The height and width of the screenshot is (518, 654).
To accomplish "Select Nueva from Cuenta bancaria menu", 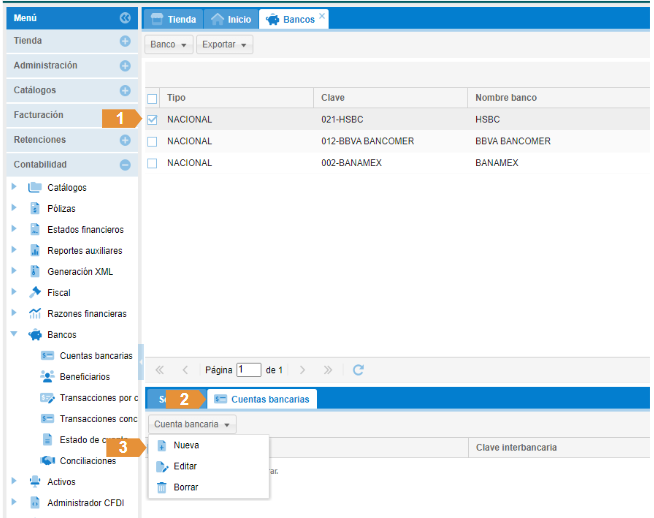I will pos(186,445).
